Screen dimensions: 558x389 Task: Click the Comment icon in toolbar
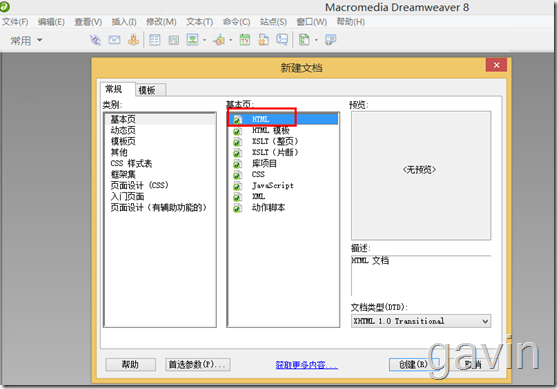(x=282, y=40)
